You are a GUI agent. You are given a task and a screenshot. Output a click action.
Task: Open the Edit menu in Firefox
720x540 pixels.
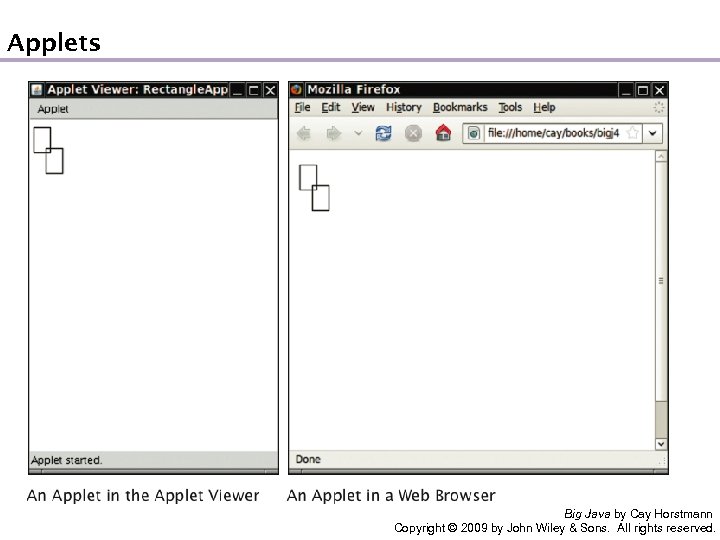click(x=331, y=107)
